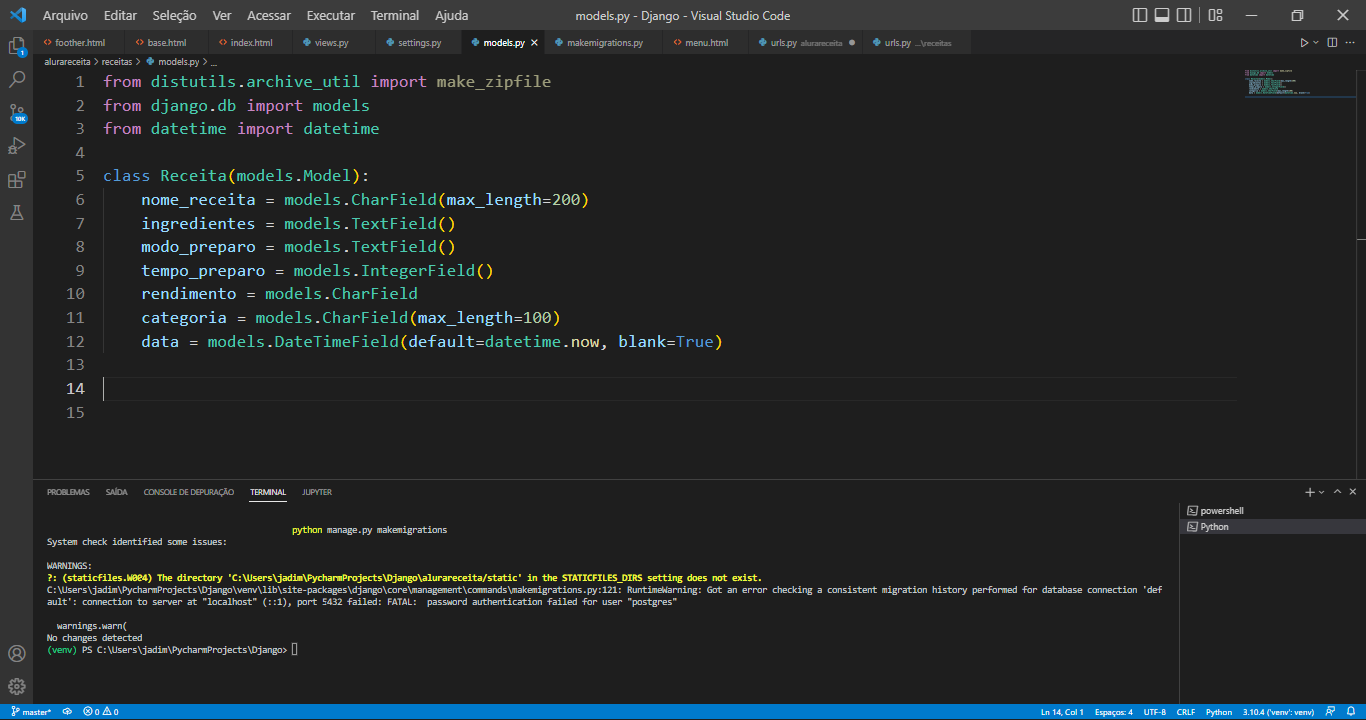1366x720 pixels.
Task: Open the Accounts menu icon
Action: tap(16, 654)
